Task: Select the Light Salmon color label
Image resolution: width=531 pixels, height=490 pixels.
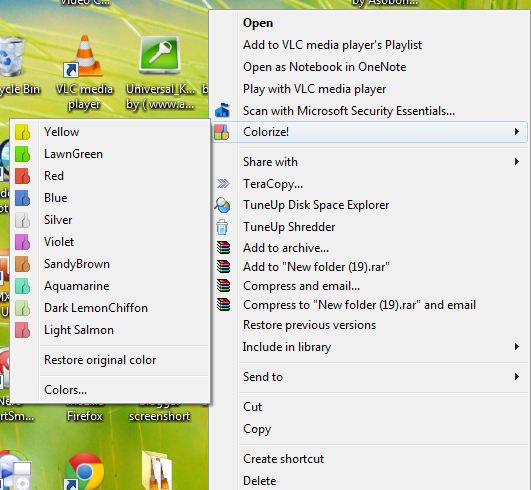Action: (79, 330)
